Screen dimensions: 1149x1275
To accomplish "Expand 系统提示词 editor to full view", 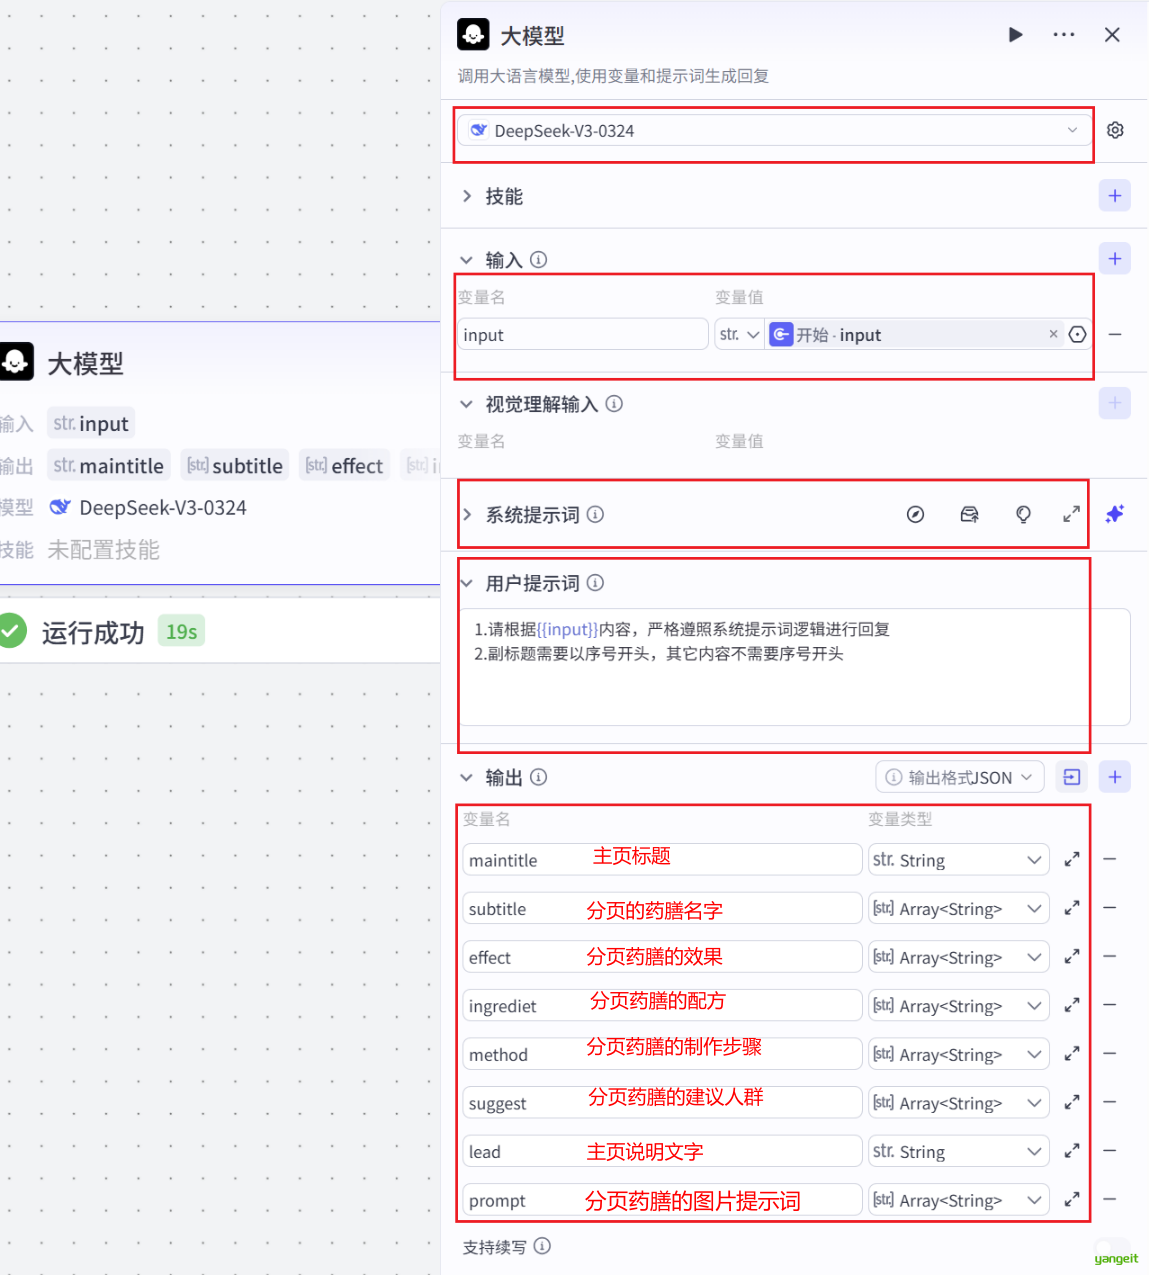I will [x=1071, y=515].
